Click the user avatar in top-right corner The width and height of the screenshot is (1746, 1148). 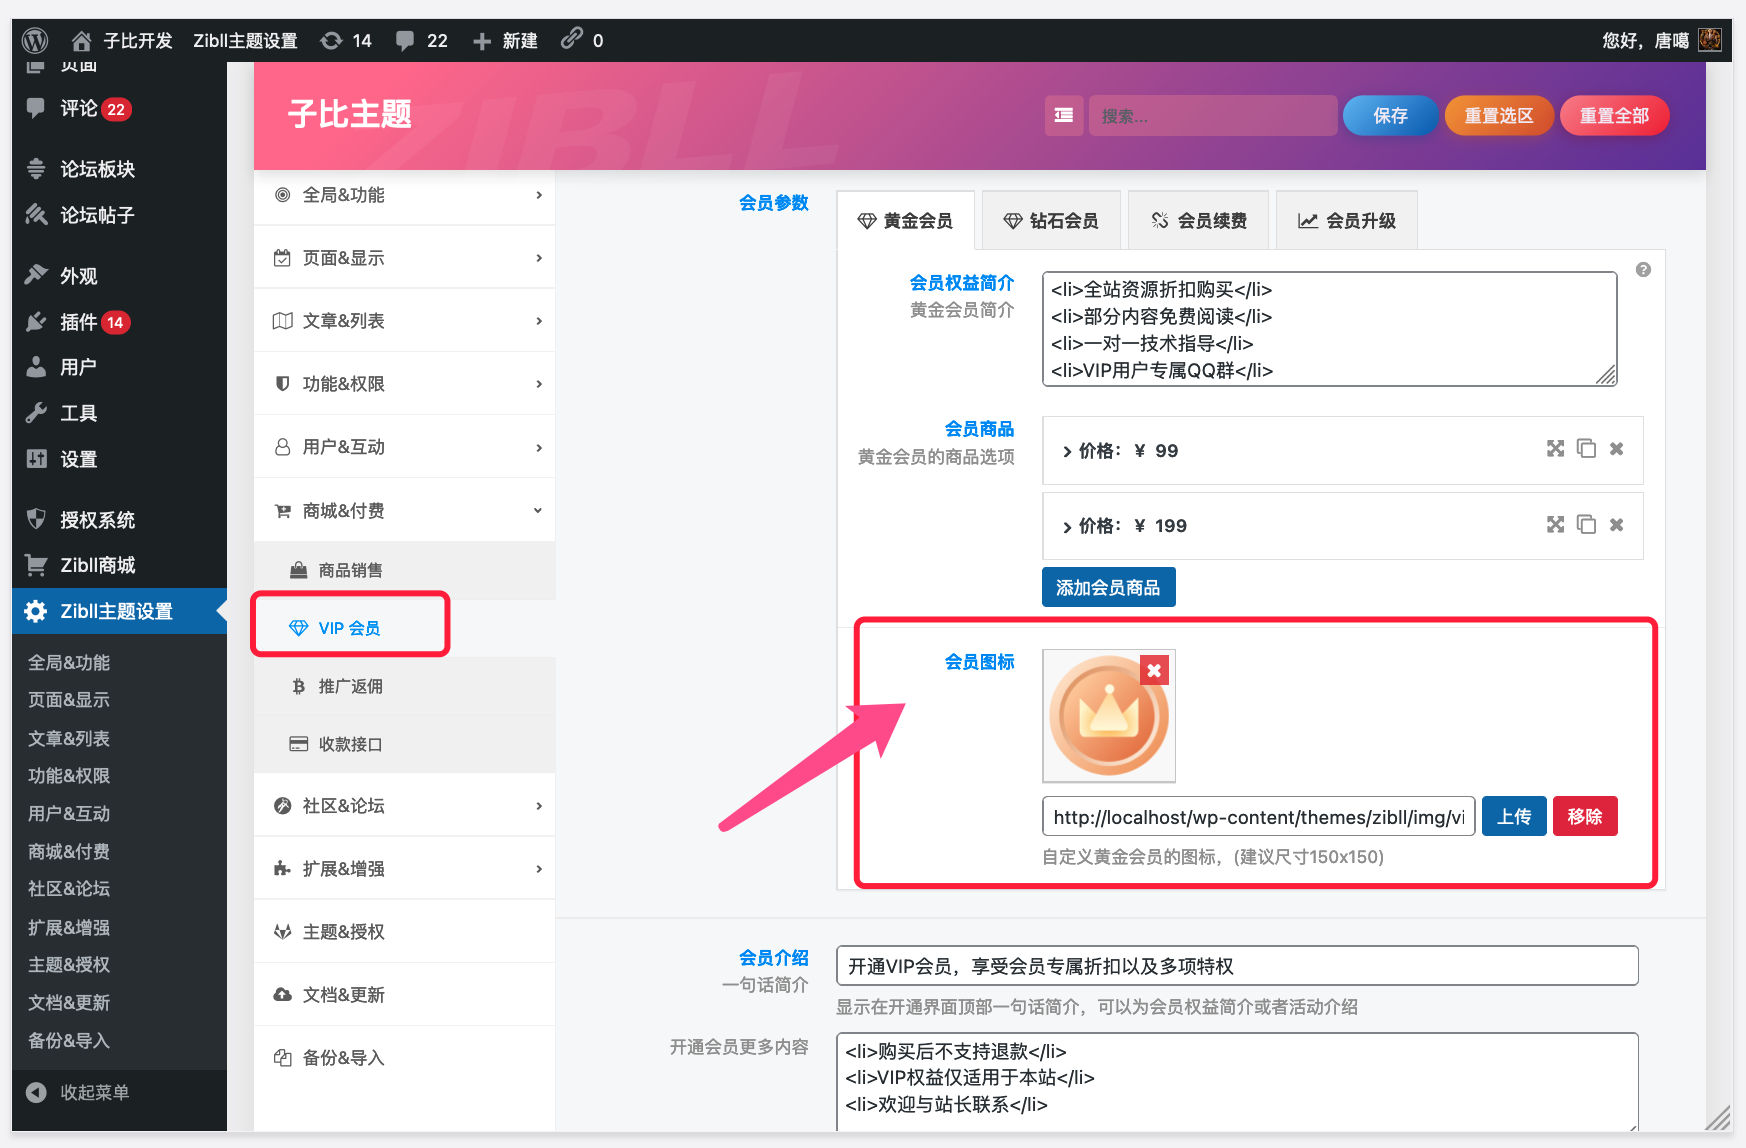1712,40
